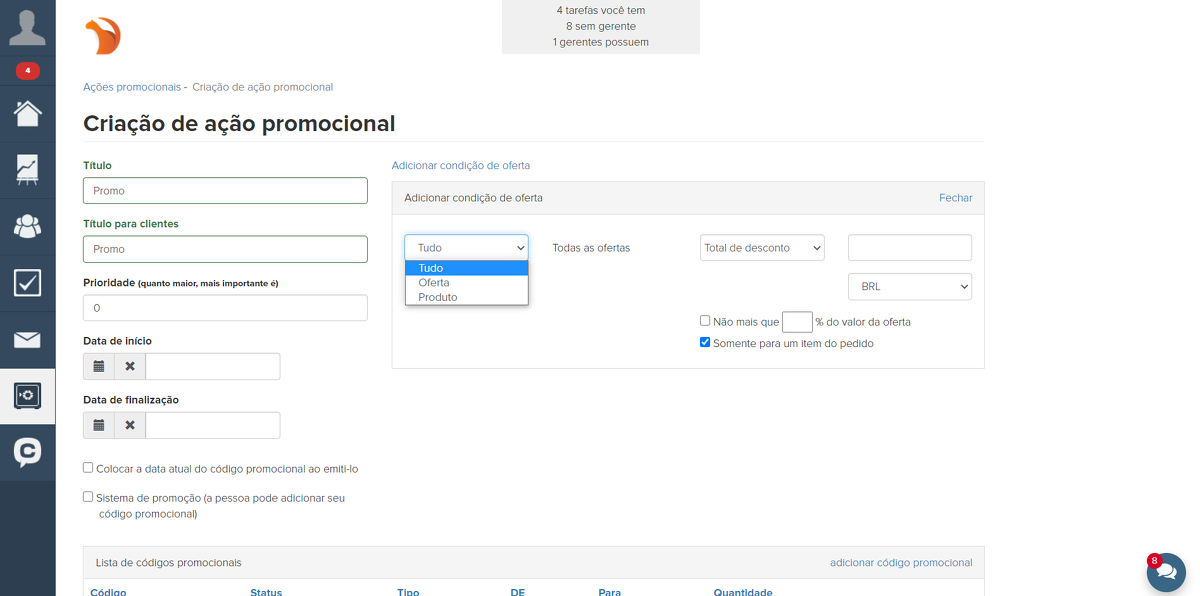This screenshot has width=1200, height=596.
Task: Click 'adicionar código promocional' link
Action: [x=900, y=563]
